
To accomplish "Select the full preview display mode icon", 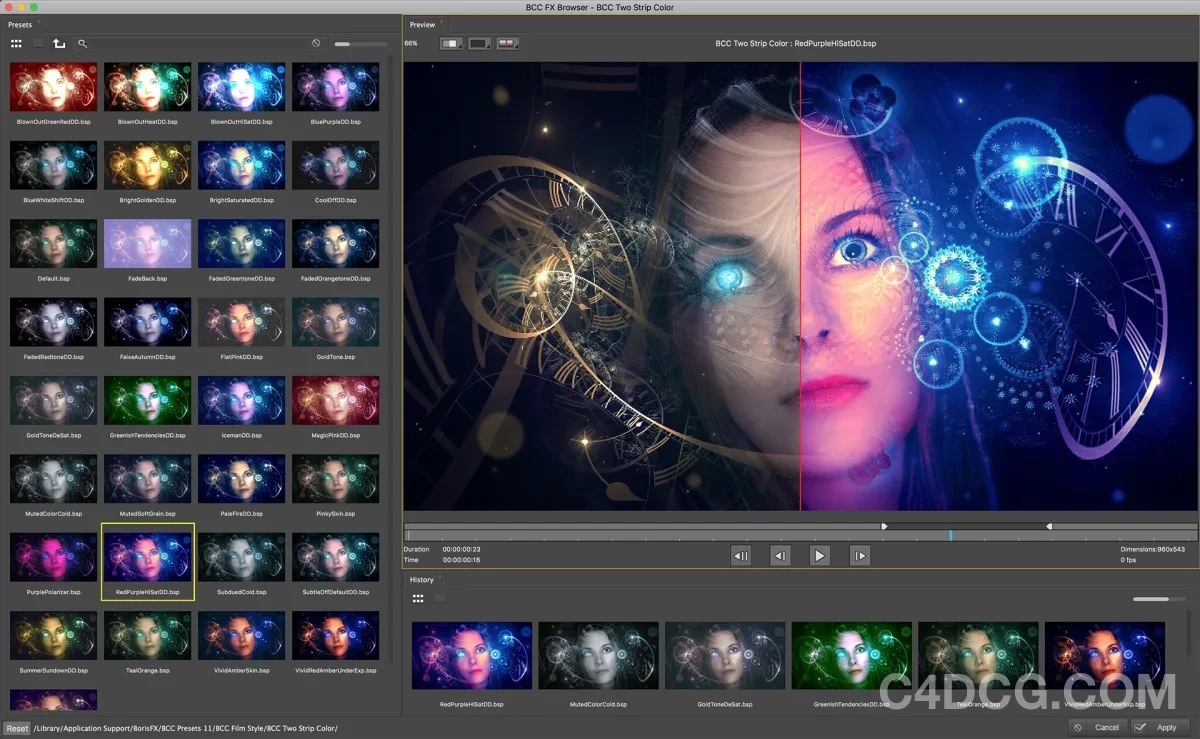I will point(448,42).
